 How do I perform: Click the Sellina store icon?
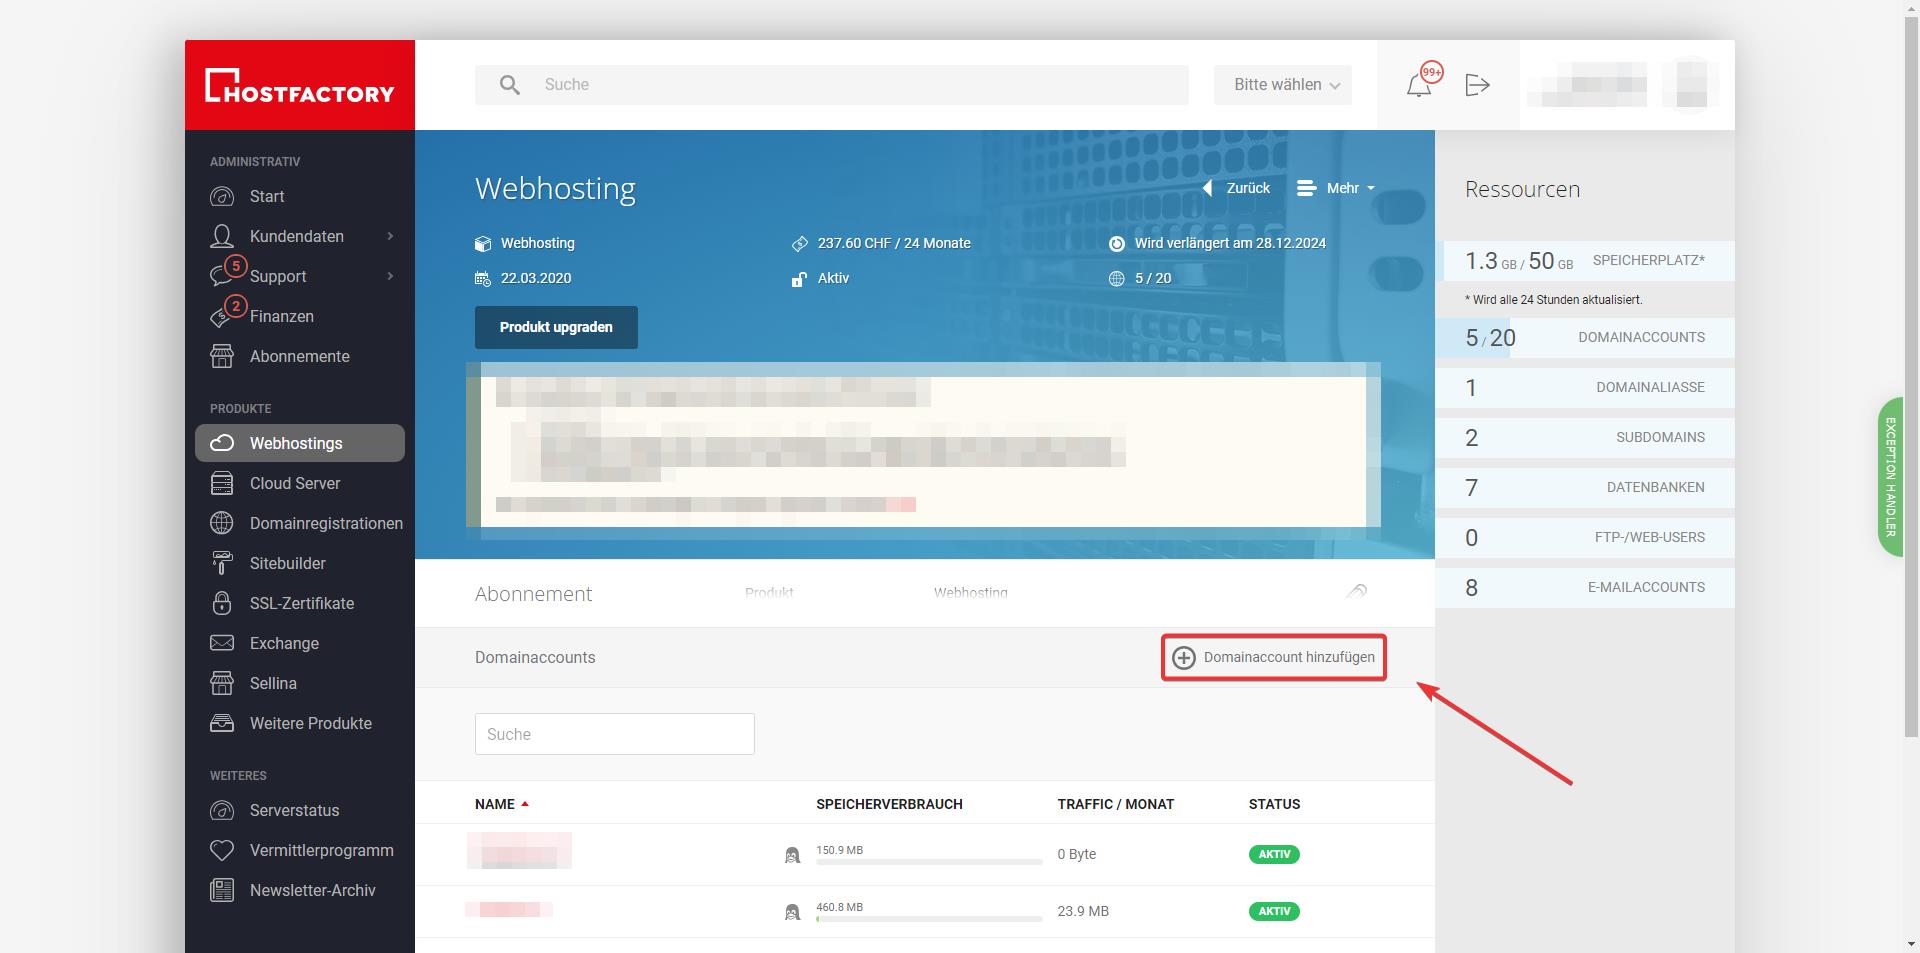[x=222, y=683]
